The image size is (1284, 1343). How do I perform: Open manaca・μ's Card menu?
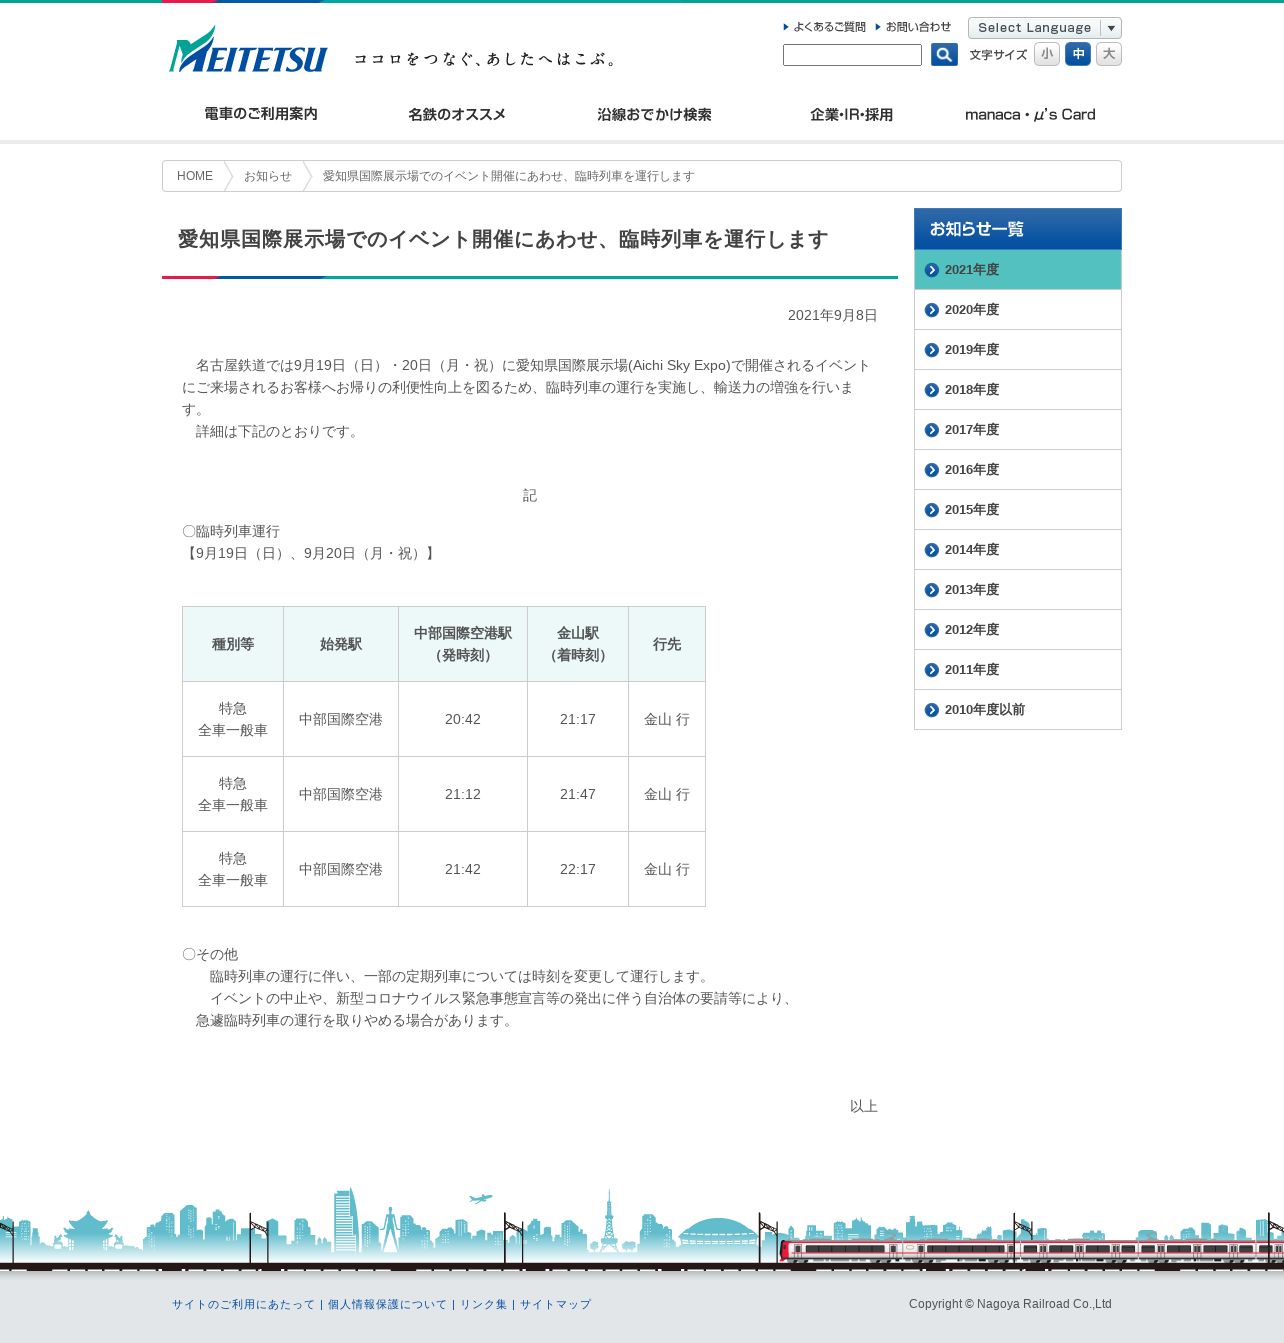click(x=1030, y=114)
